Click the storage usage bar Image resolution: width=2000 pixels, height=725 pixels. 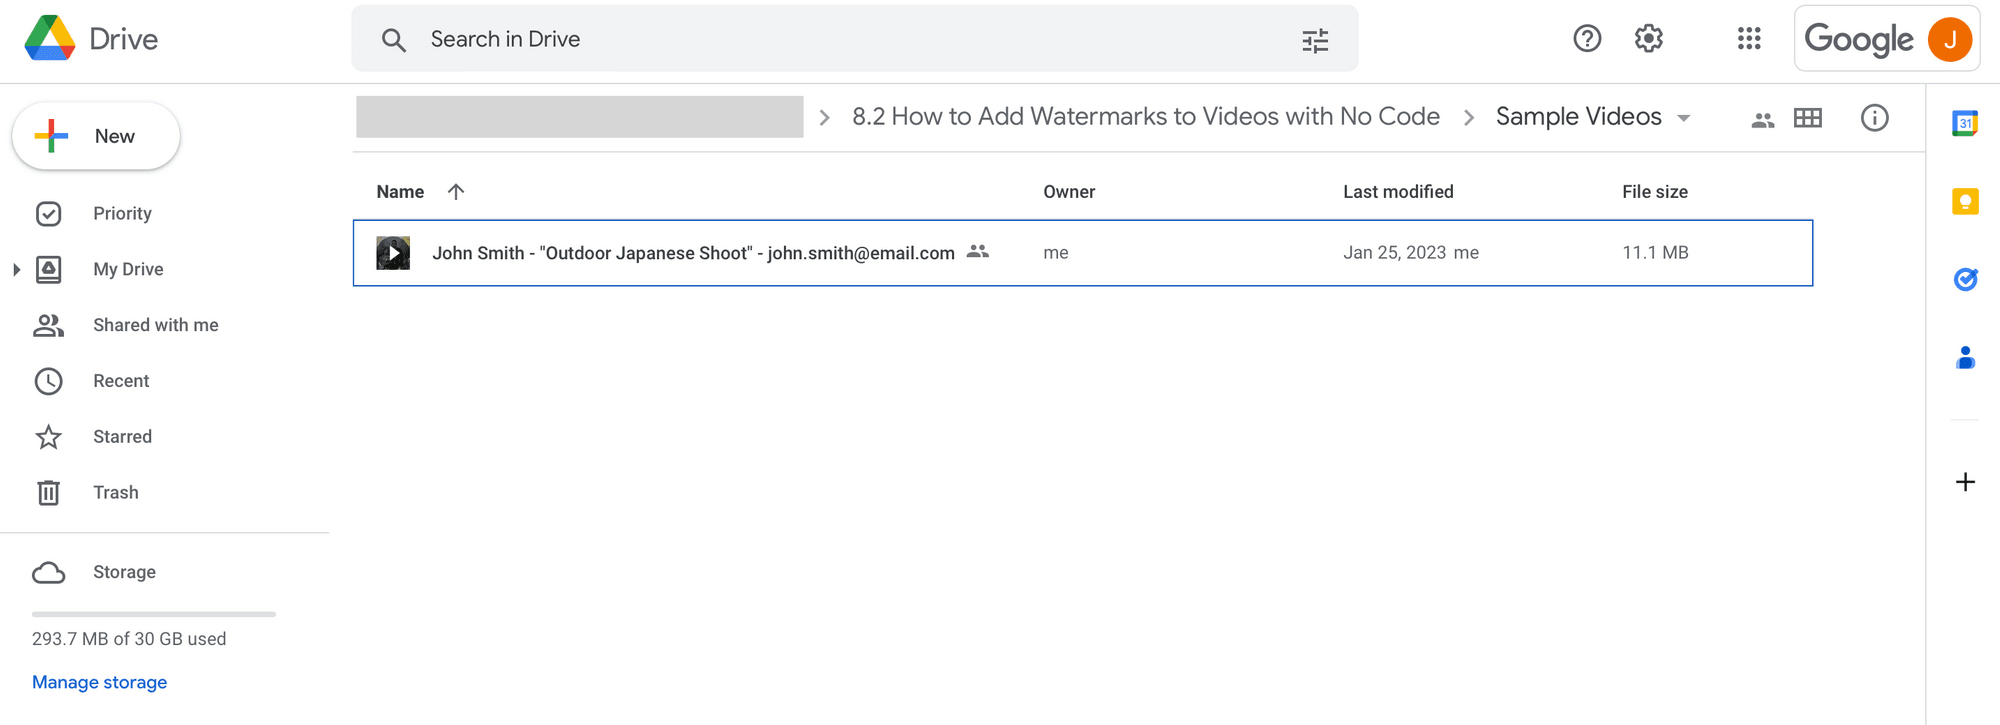pos(154,613)
